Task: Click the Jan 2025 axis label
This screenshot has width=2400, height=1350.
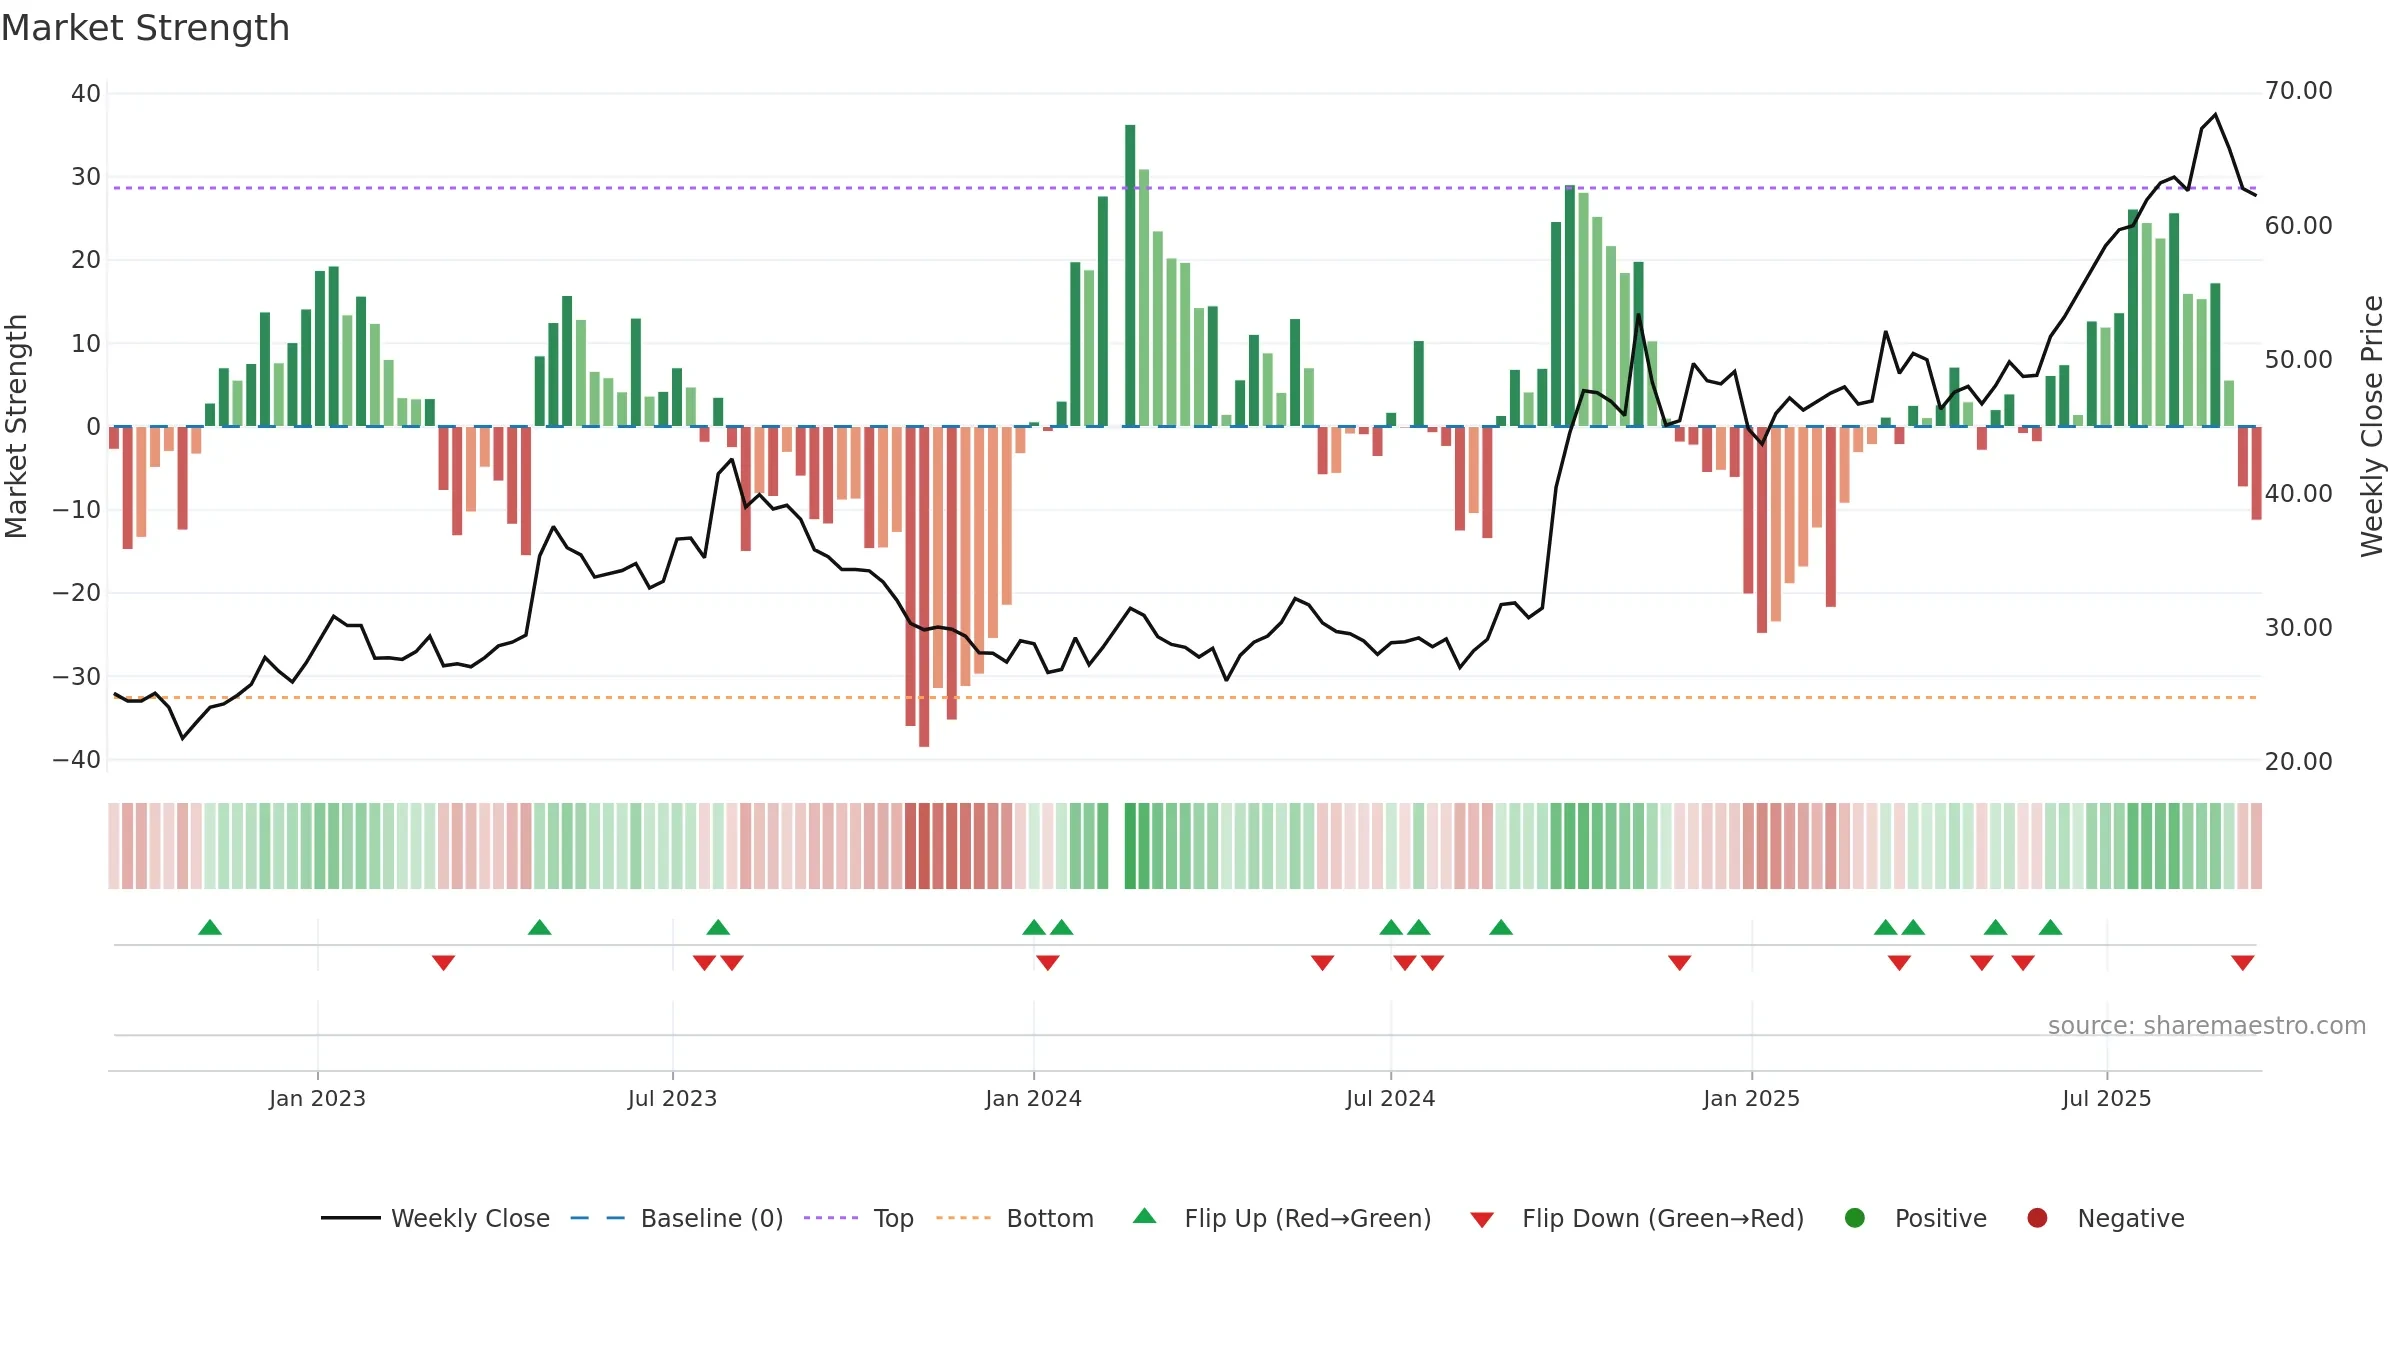Action: (x=1751, y=1098)
